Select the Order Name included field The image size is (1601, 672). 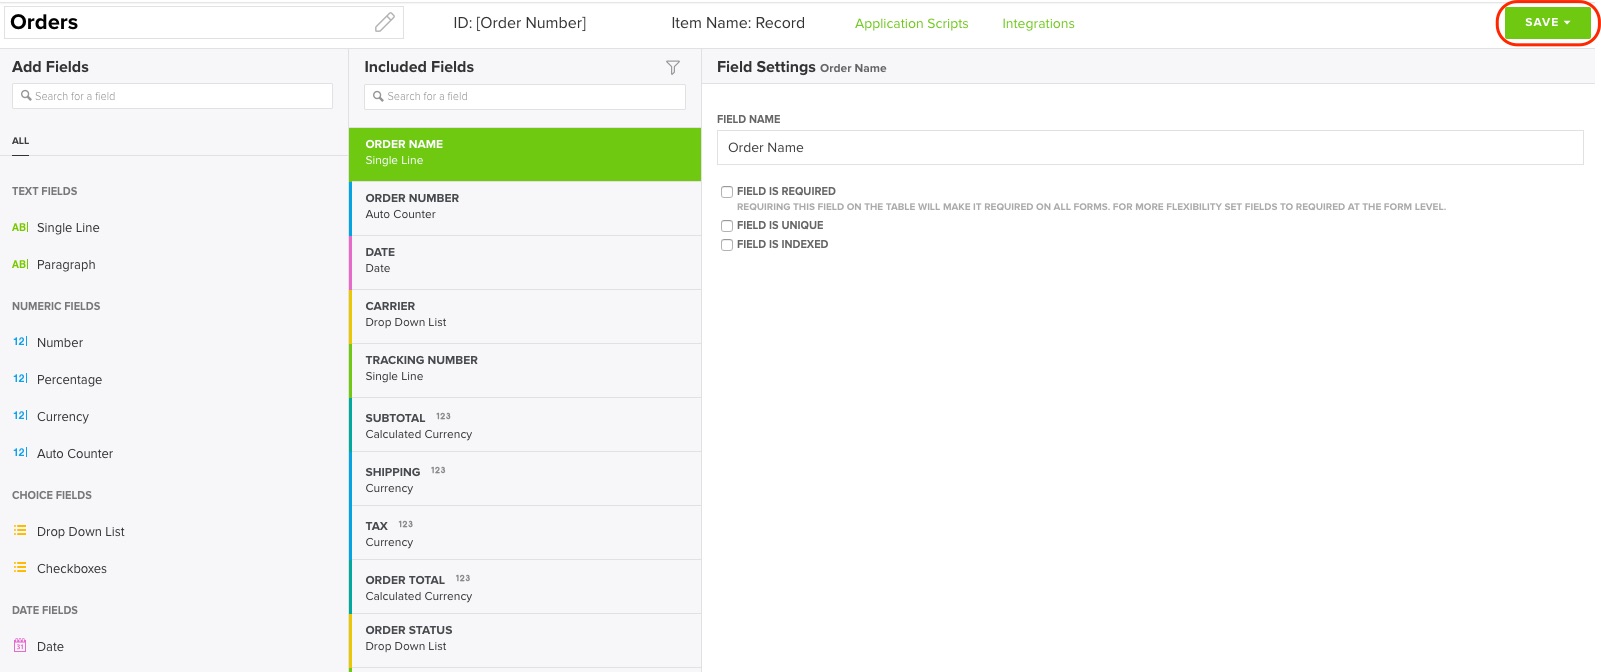525,154
